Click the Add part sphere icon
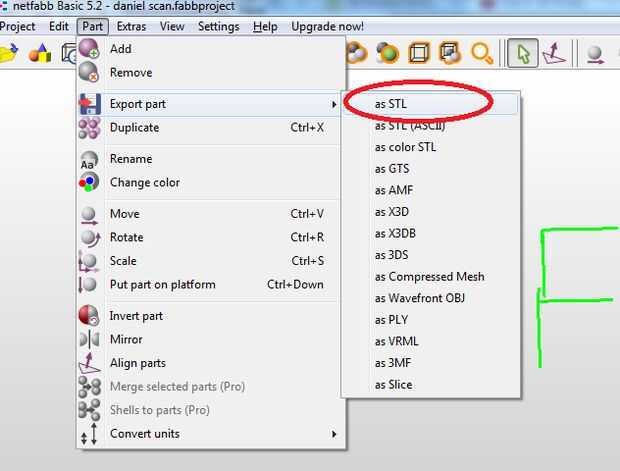The image size is (620, 471). pyautogui.click(x=89, y=49)
